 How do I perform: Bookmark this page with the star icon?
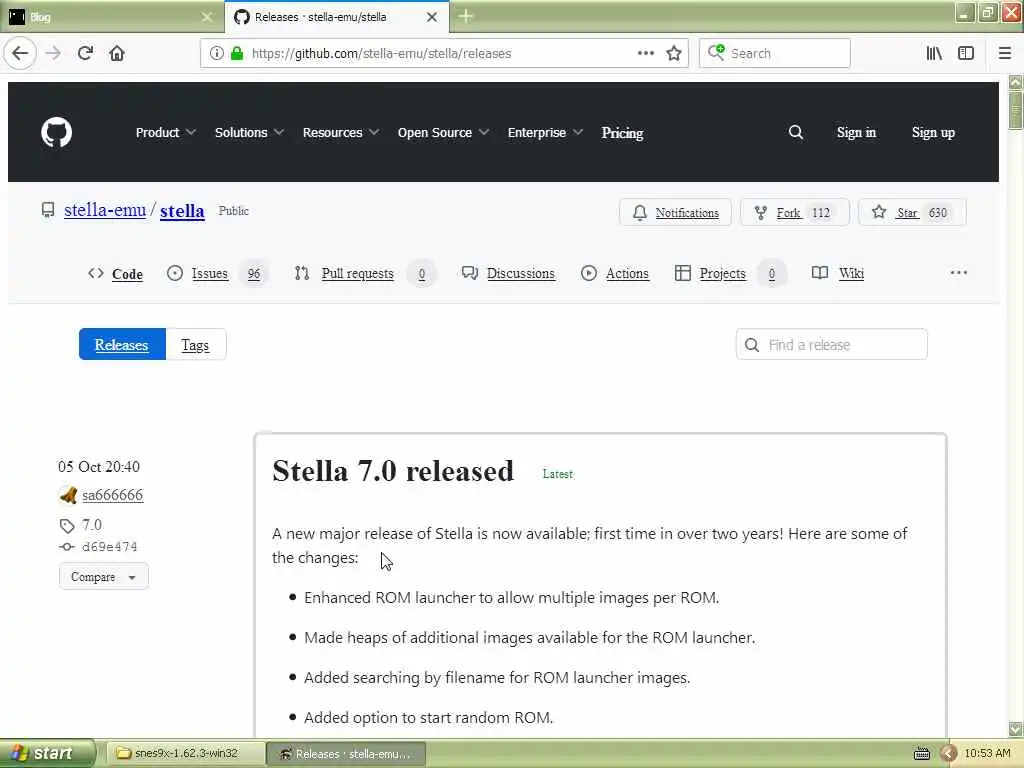[674, 53]
